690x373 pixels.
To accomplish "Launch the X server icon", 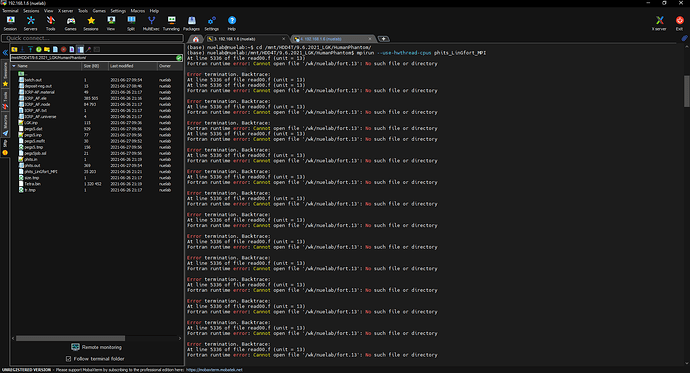I will click(x=659, y=23).
